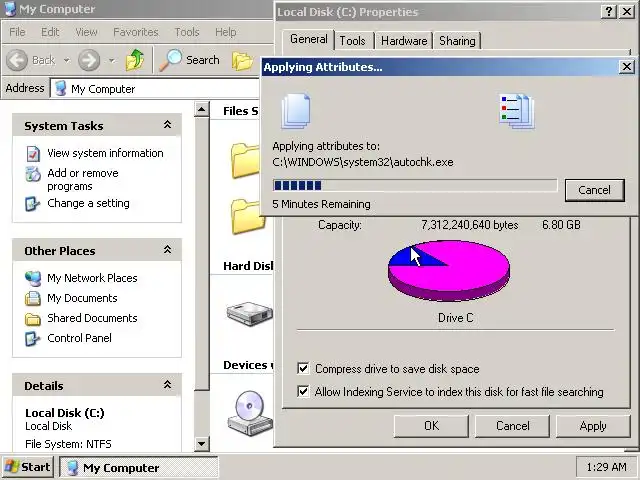Image resolution: width=640 pixels, height=480 pixels.
Task: Click My Documents folder icon
Action: click(x=33, y=299)
